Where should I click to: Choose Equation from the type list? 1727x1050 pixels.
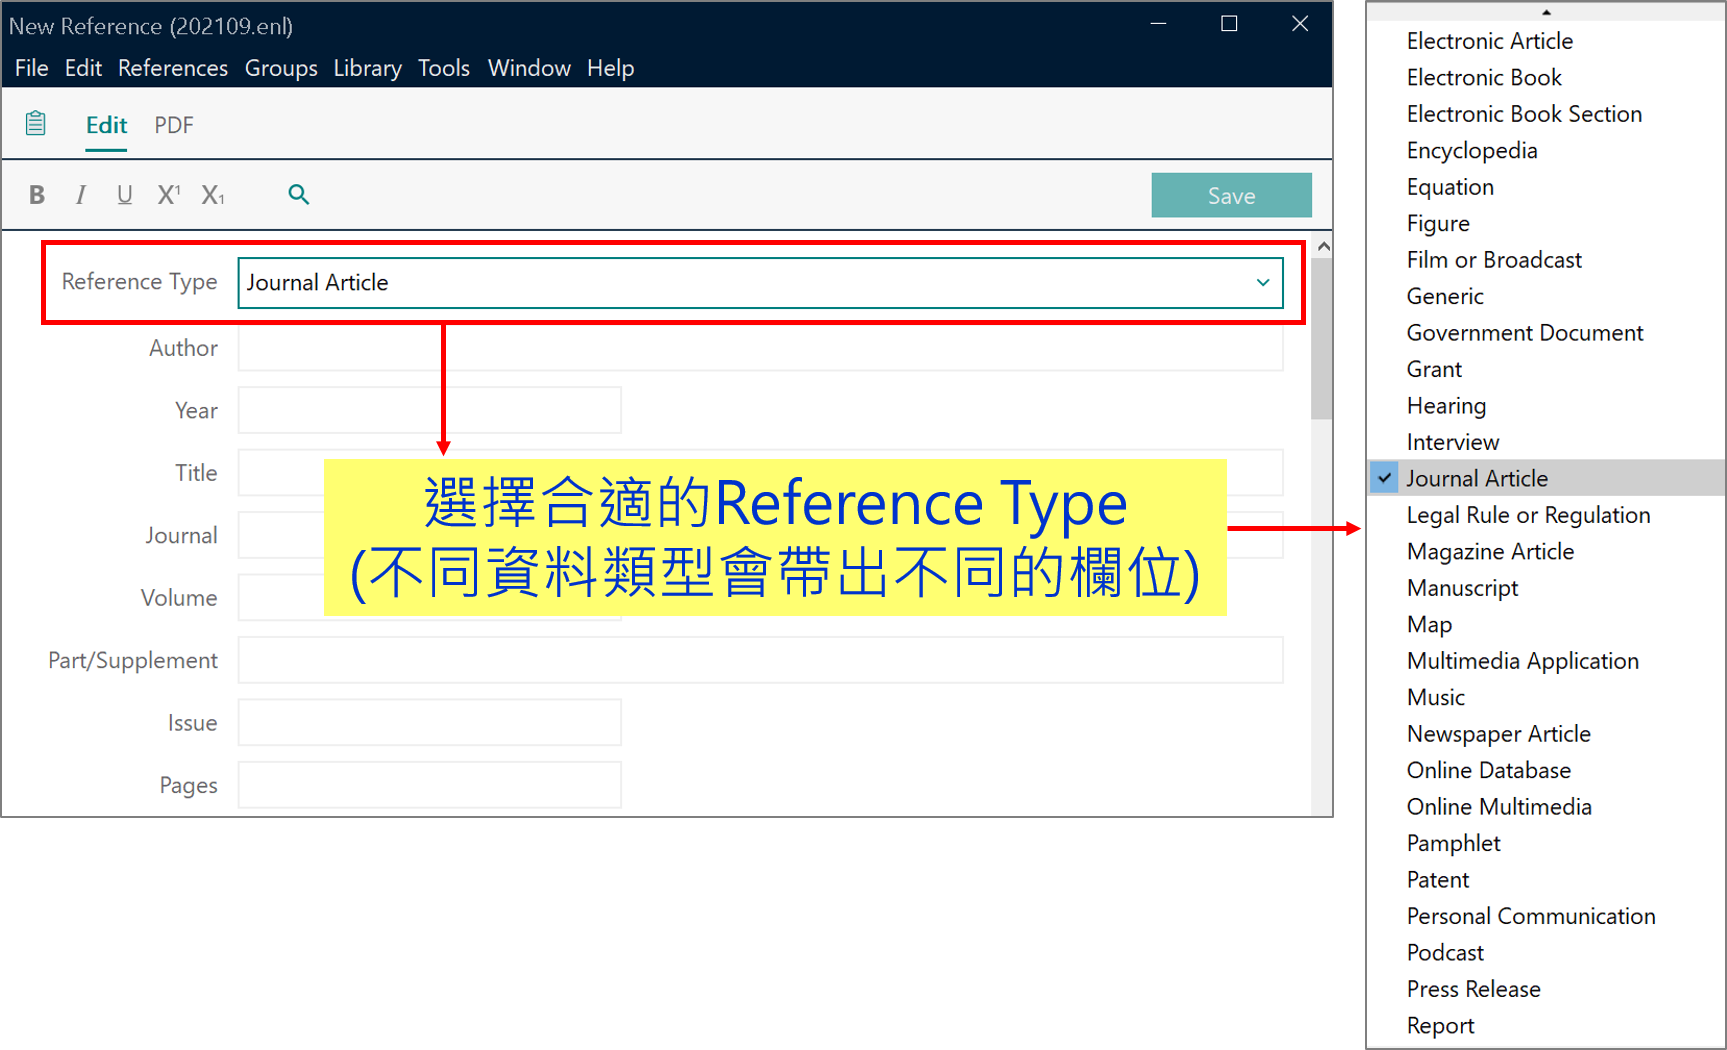[x=1450, y=187]
